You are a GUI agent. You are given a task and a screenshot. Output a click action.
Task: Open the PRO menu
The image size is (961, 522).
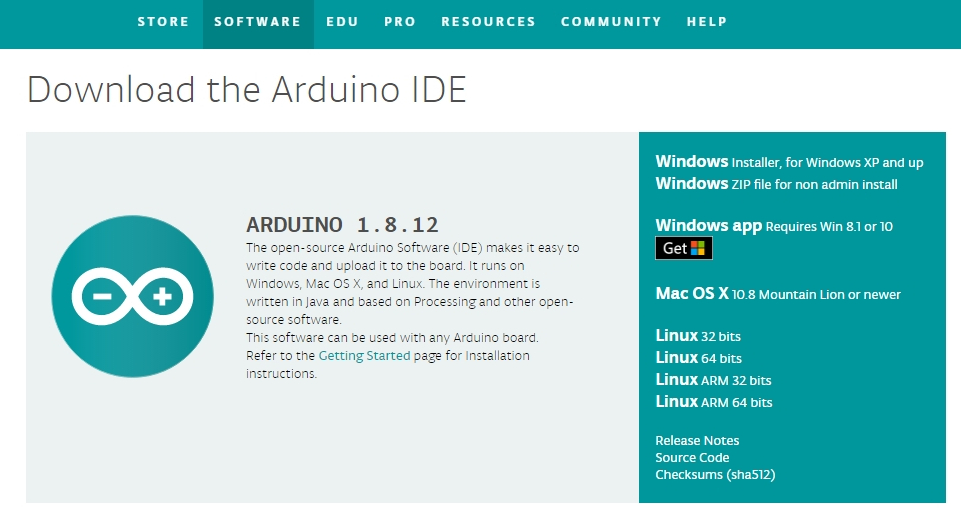(400, 22)
